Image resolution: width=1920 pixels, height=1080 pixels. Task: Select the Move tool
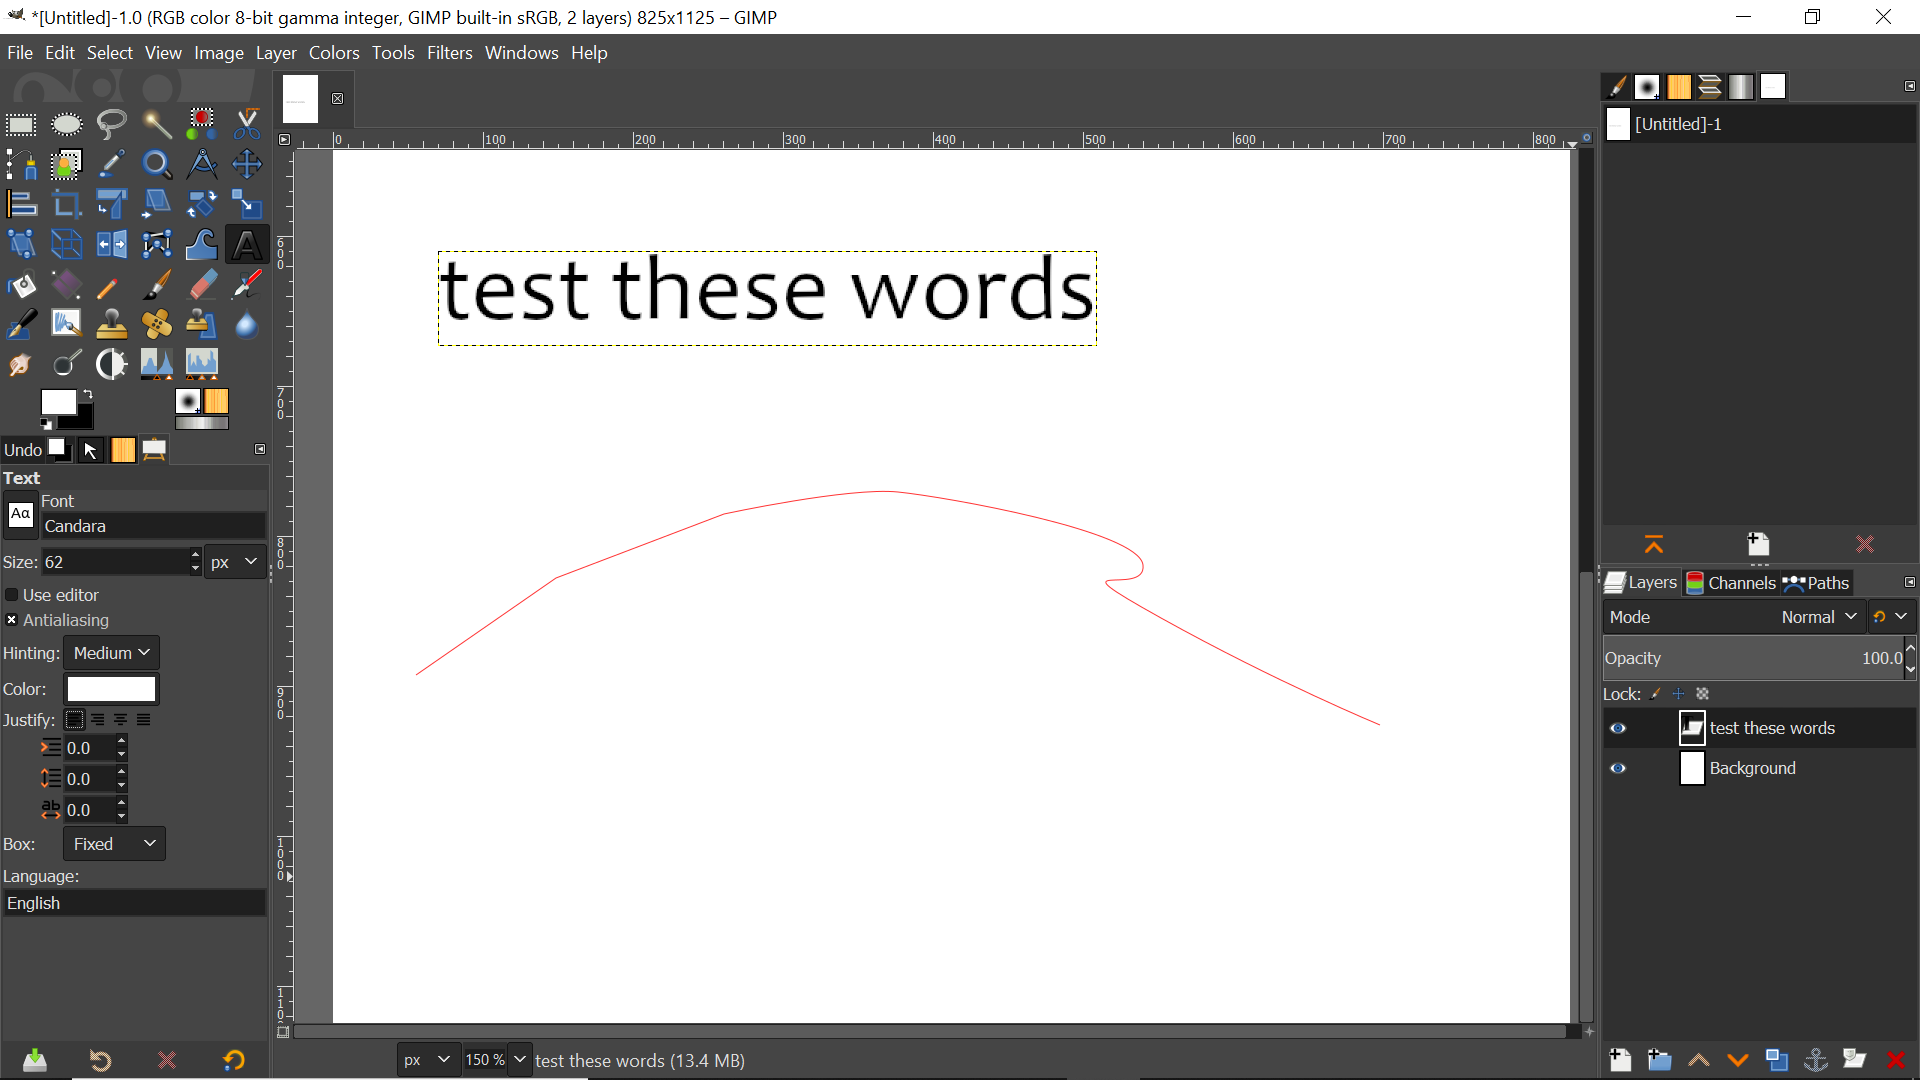point(247,164)
